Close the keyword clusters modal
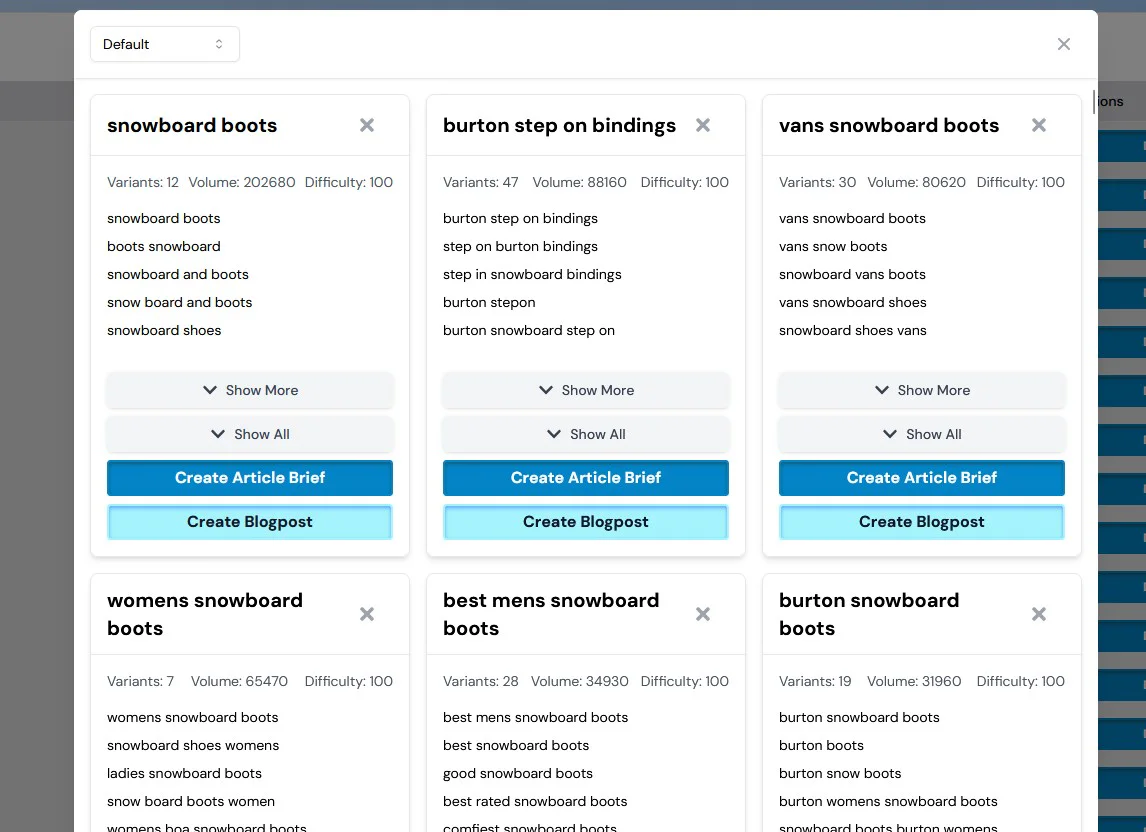The image size is (1146, 832). (1064, 44)
